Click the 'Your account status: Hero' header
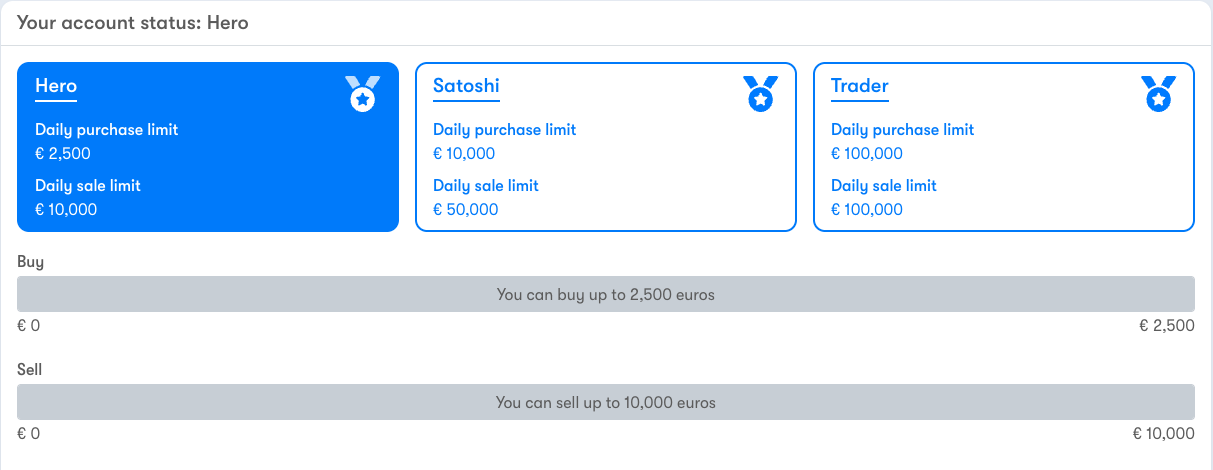 (x=133, y=22)
